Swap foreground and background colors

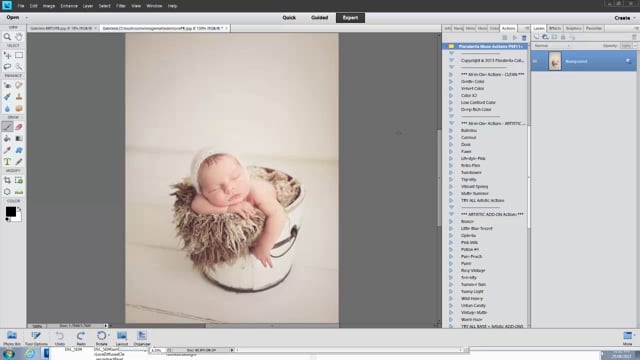[x=19, y=209]
